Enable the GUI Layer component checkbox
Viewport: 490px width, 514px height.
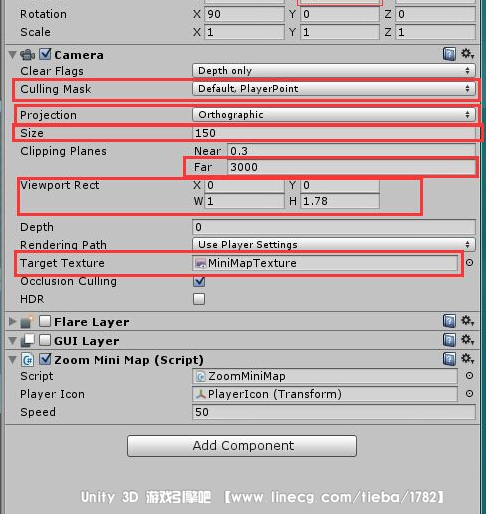(x=45, y=340)
